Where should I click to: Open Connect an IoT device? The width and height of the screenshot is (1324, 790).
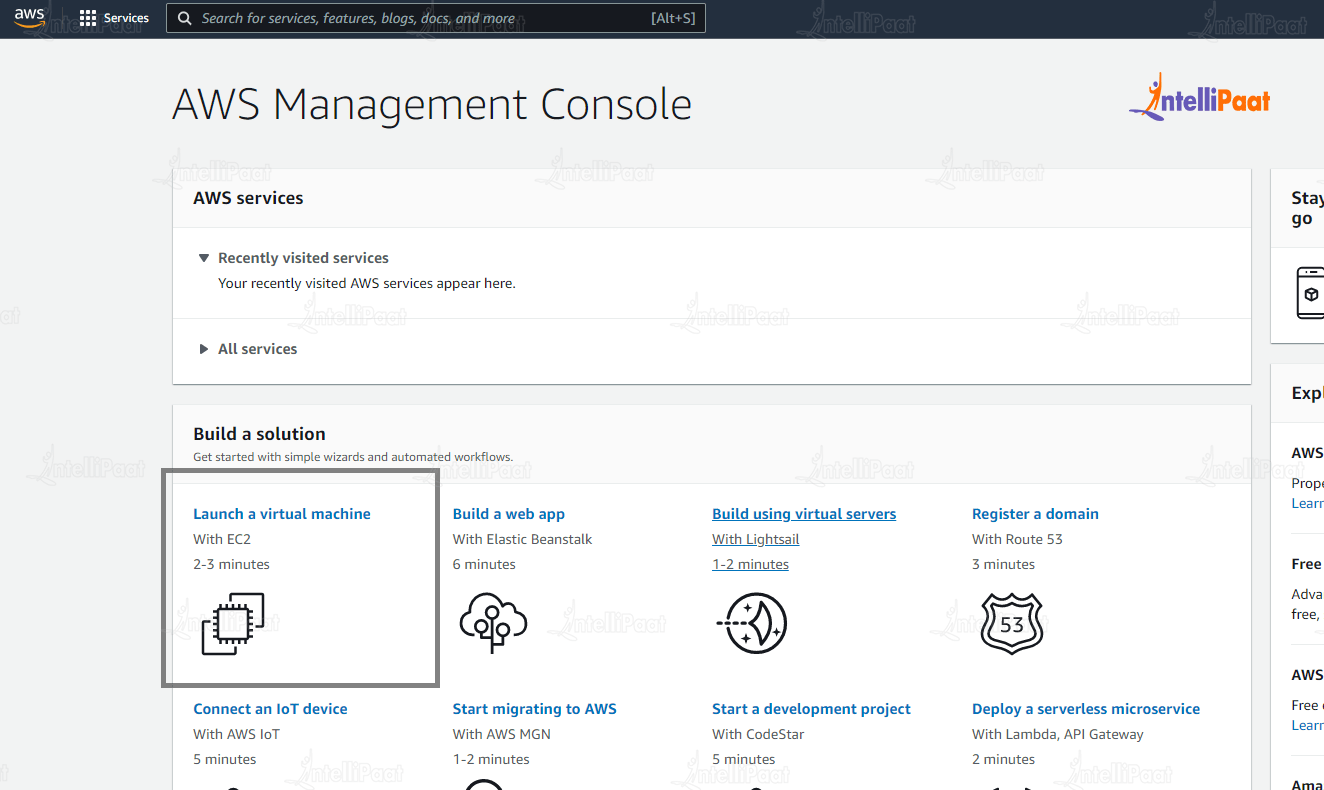[x=270, y=708]
